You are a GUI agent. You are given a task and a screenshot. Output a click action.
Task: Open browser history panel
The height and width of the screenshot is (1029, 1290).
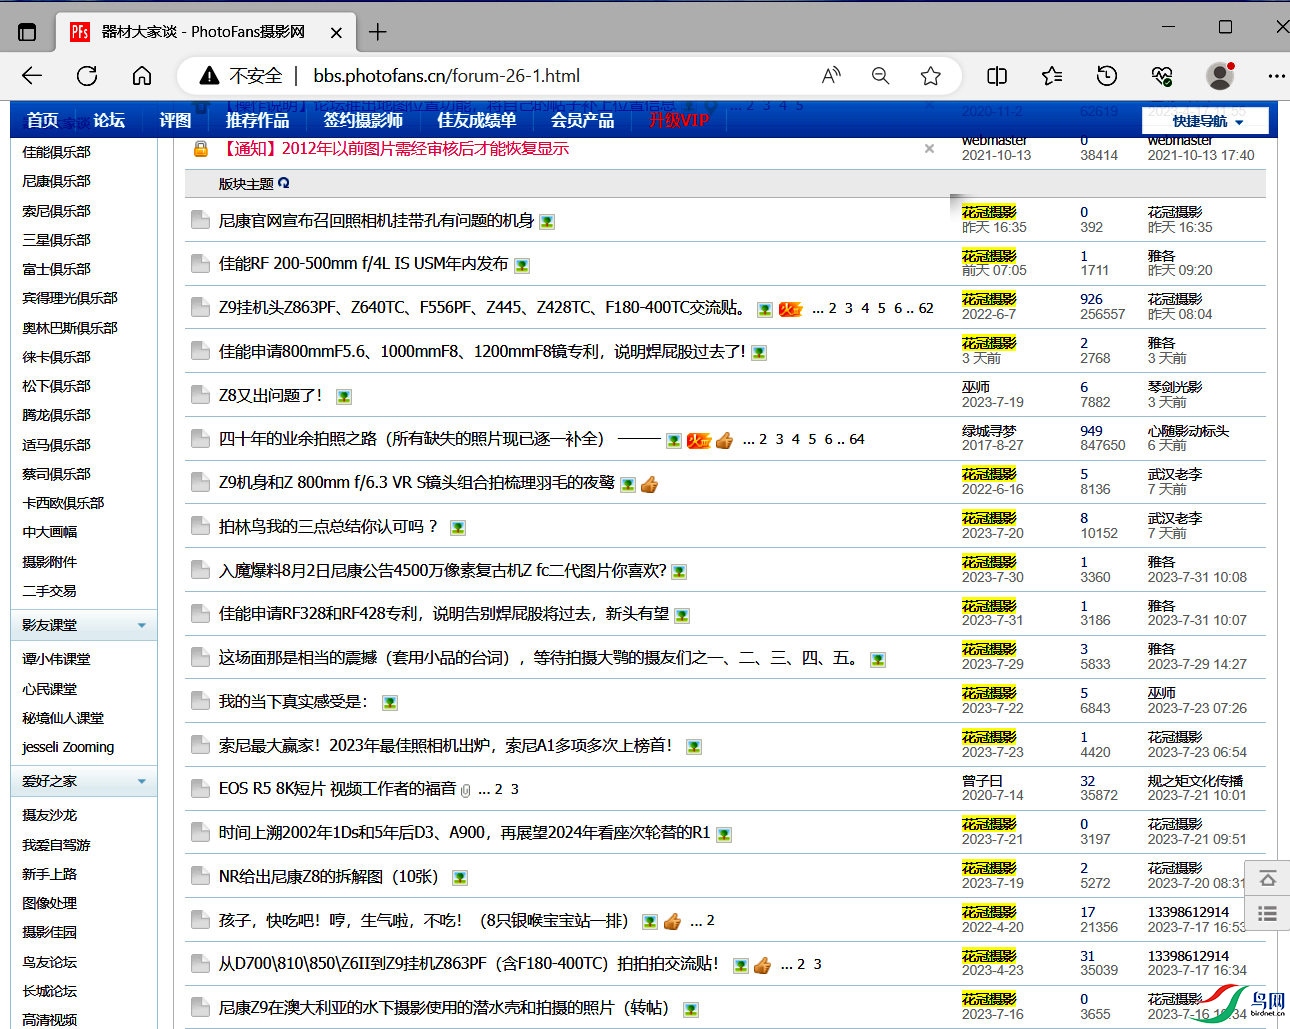click(1107, 76)
